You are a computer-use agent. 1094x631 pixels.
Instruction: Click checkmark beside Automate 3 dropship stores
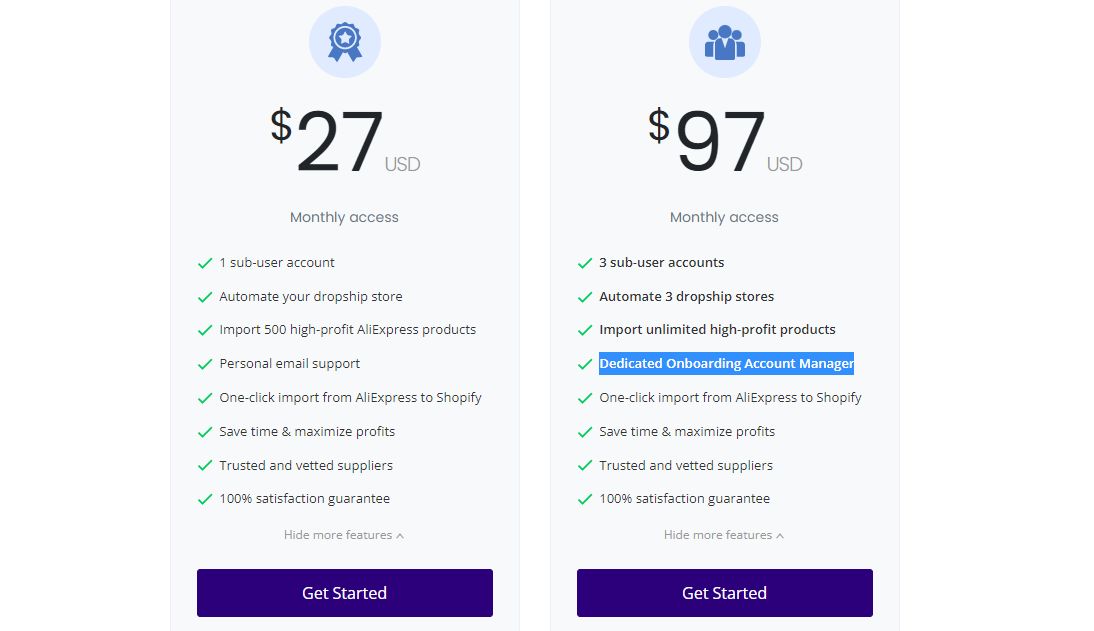tap(585, 297)
